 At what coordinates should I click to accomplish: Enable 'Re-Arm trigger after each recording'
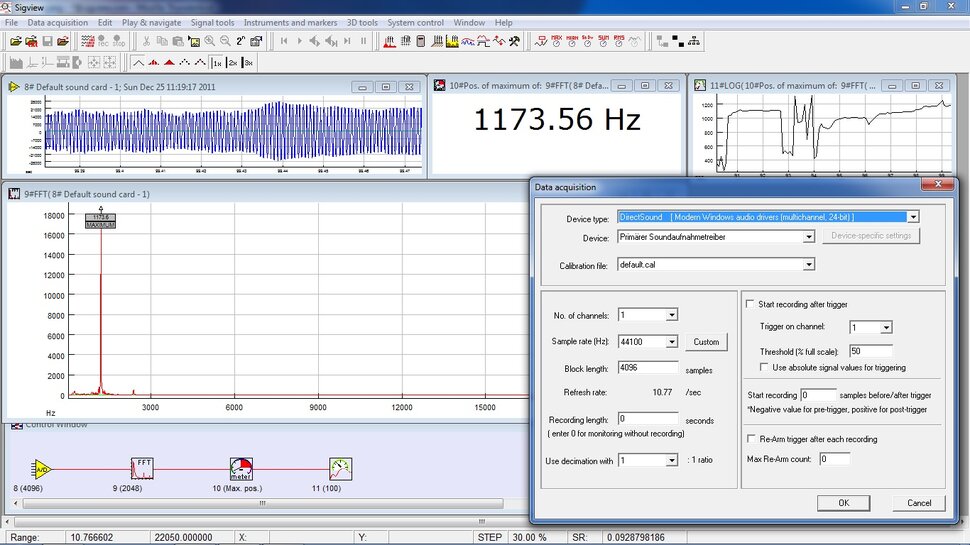tap(751, 439)
